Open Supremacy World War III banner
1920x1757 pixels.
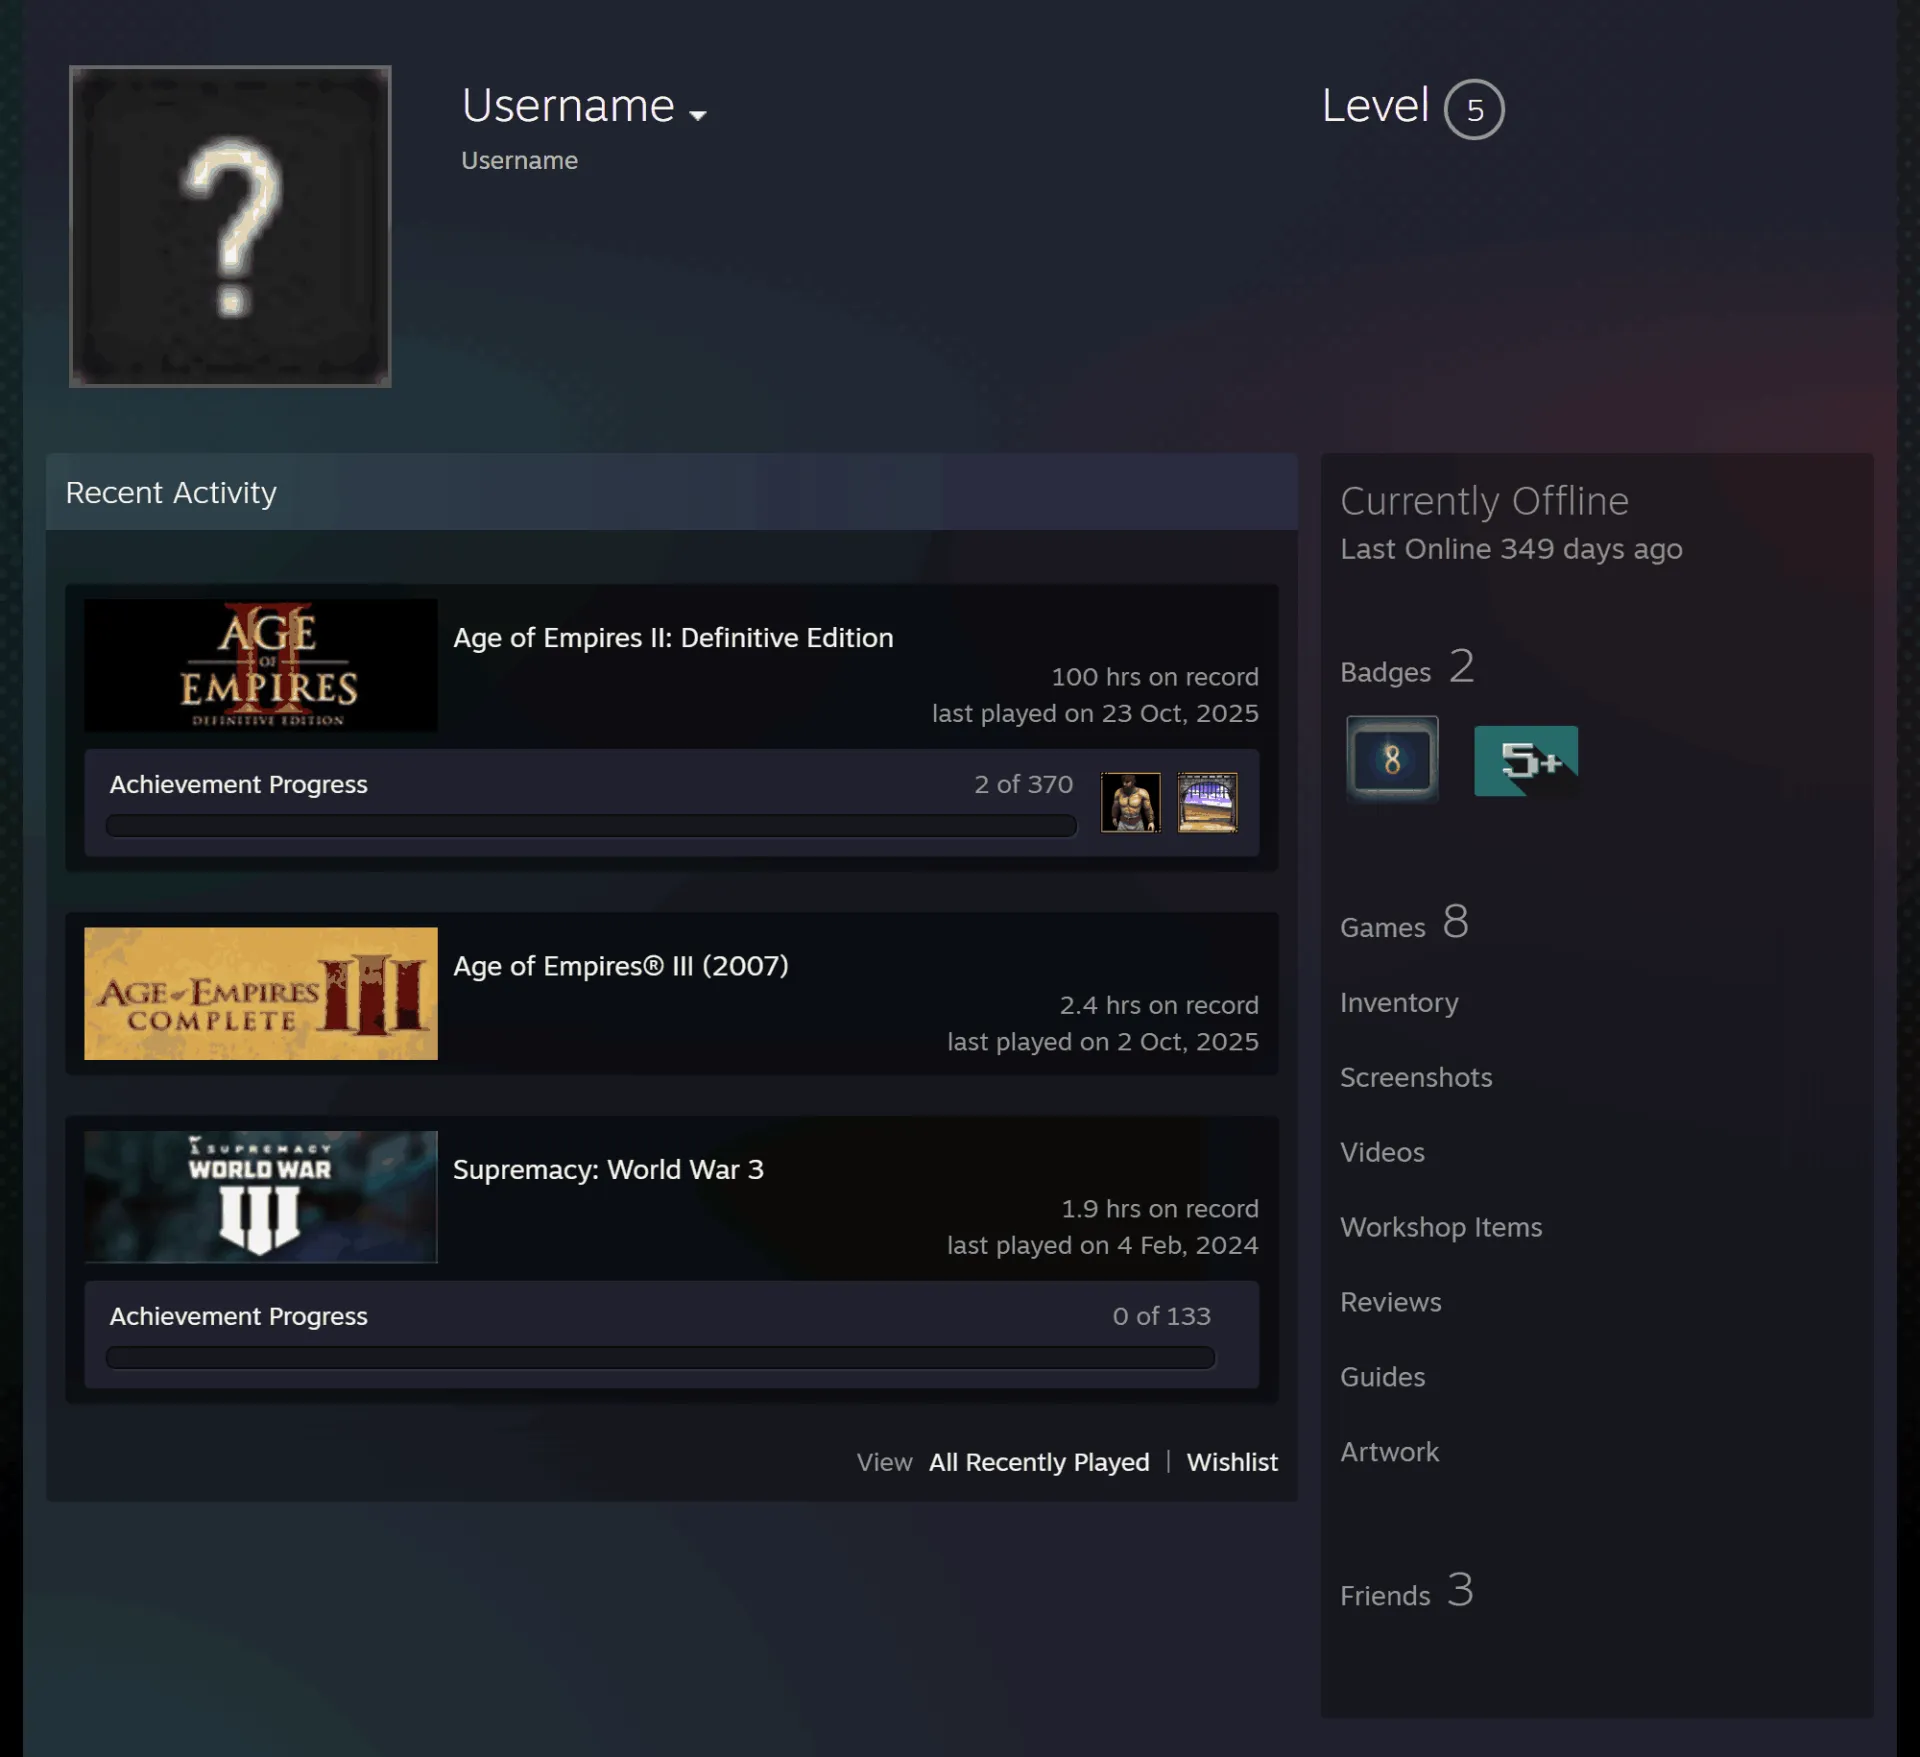pyautogui.click(x=261, y=1197)
